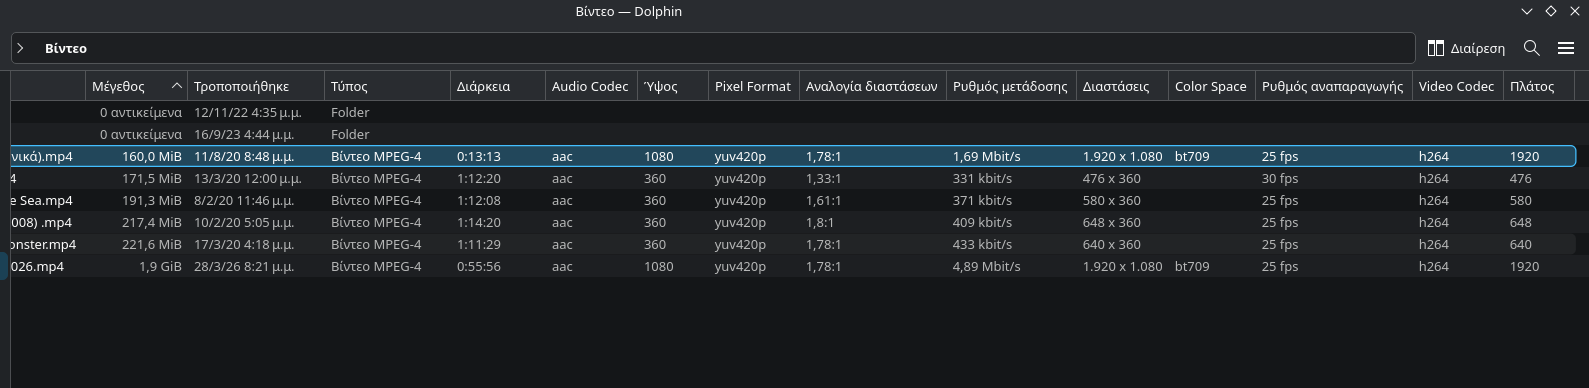Sort by Ρυθμός μετάδοσης column header

1011,86
